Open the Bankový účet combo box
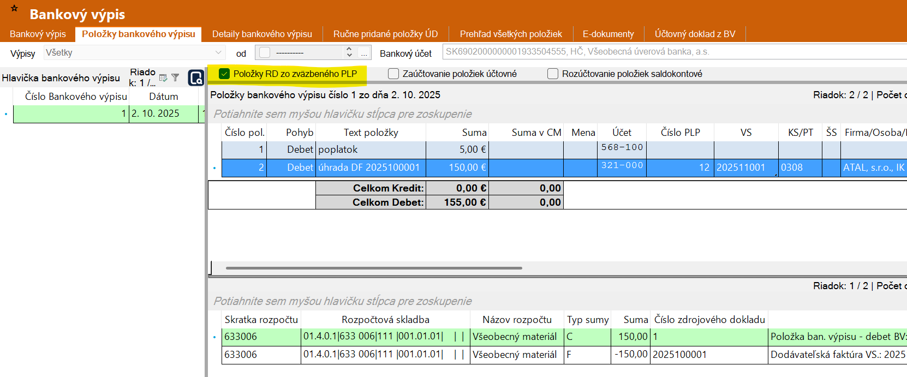The image size is (907, 377). 674,53
